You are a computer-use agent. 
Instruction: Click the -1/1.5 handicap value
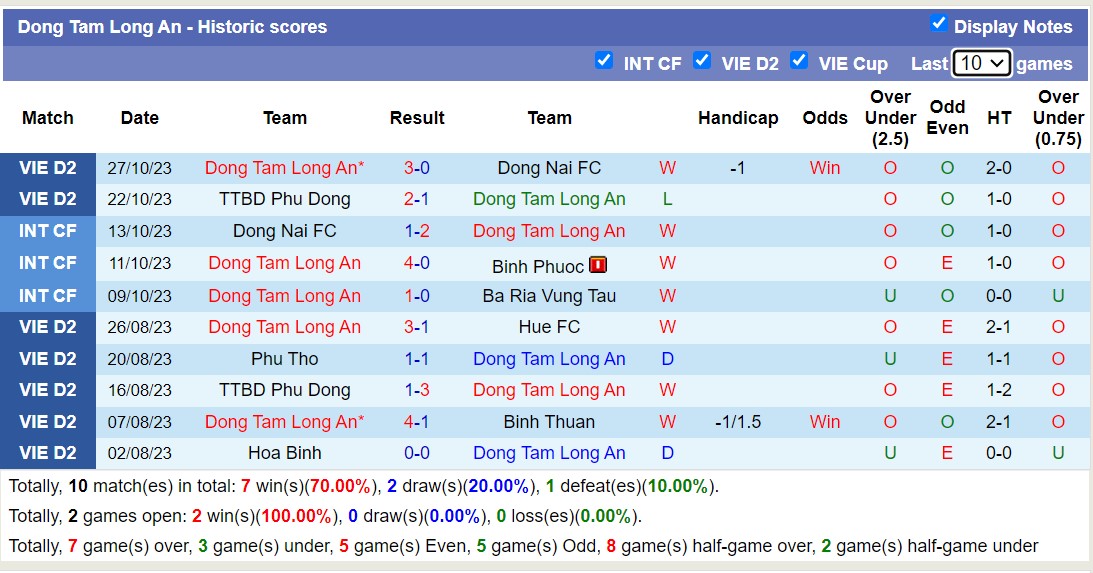738,422
